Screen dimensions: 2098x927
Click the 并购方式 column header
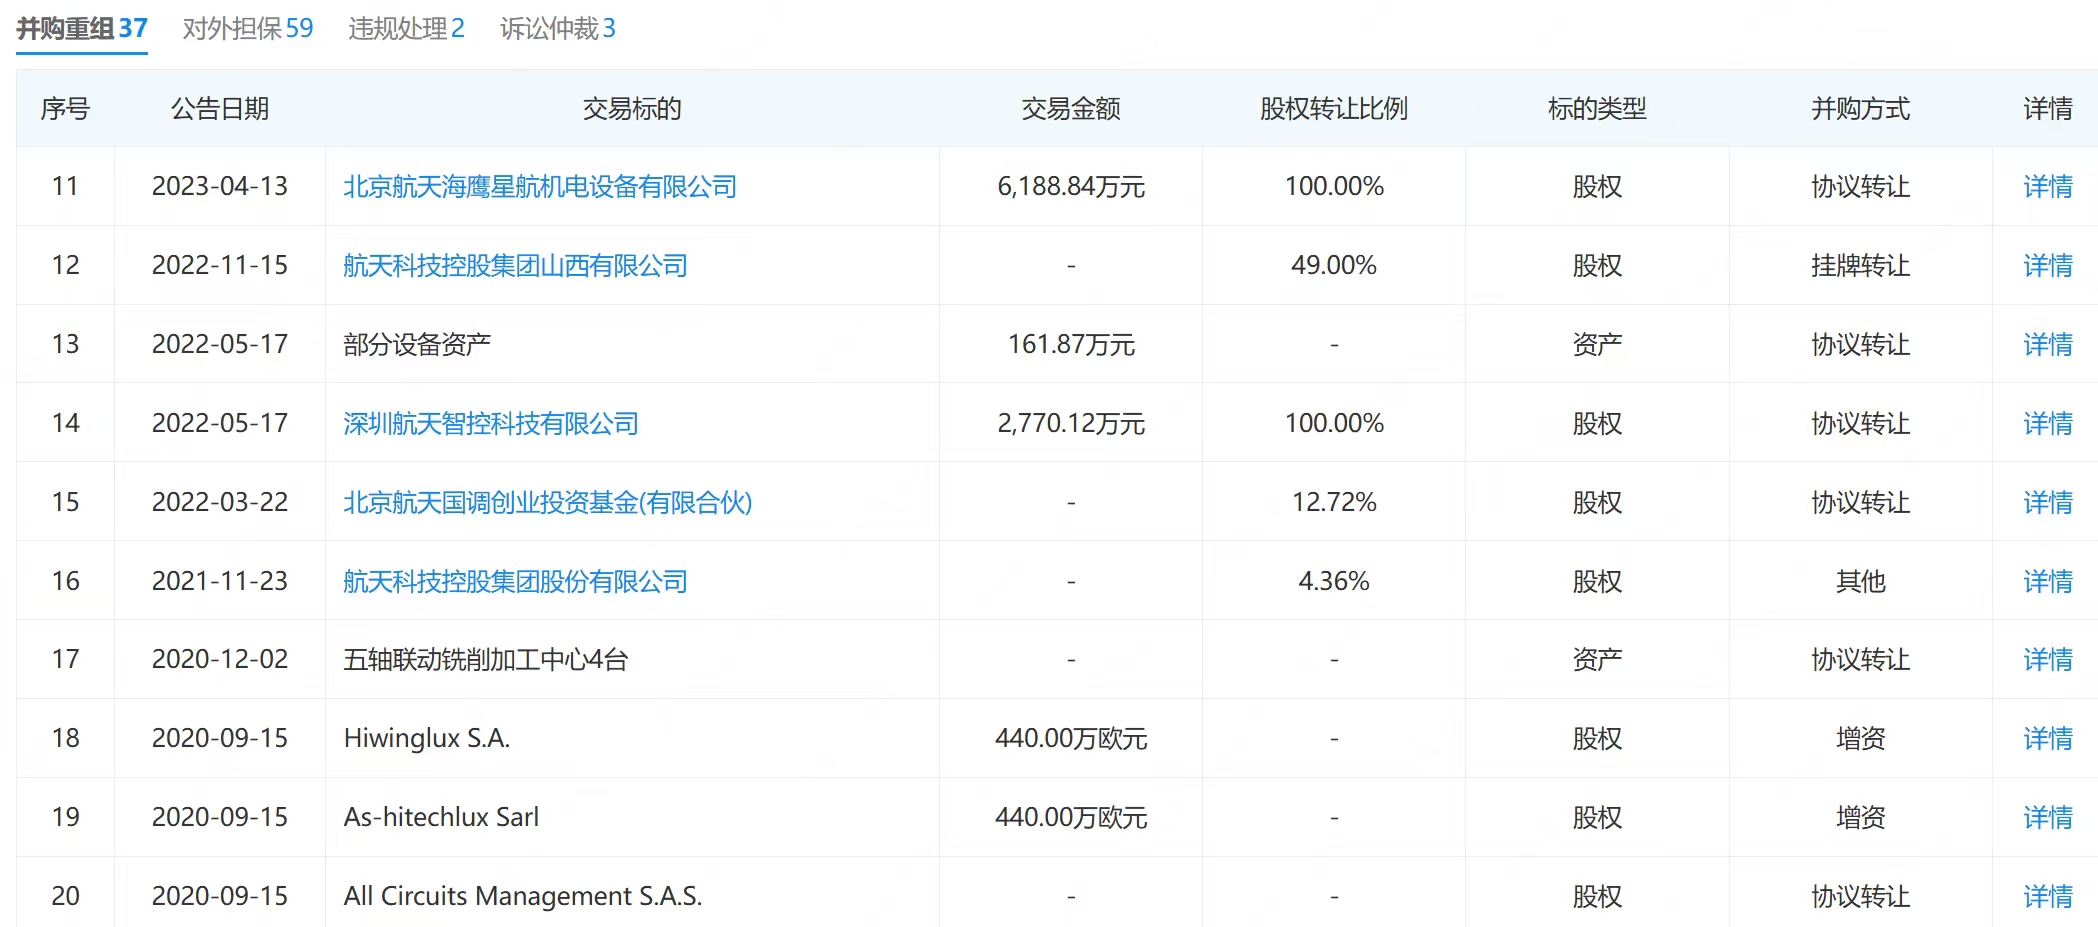pyautogui.click(x=1860, y=109)
